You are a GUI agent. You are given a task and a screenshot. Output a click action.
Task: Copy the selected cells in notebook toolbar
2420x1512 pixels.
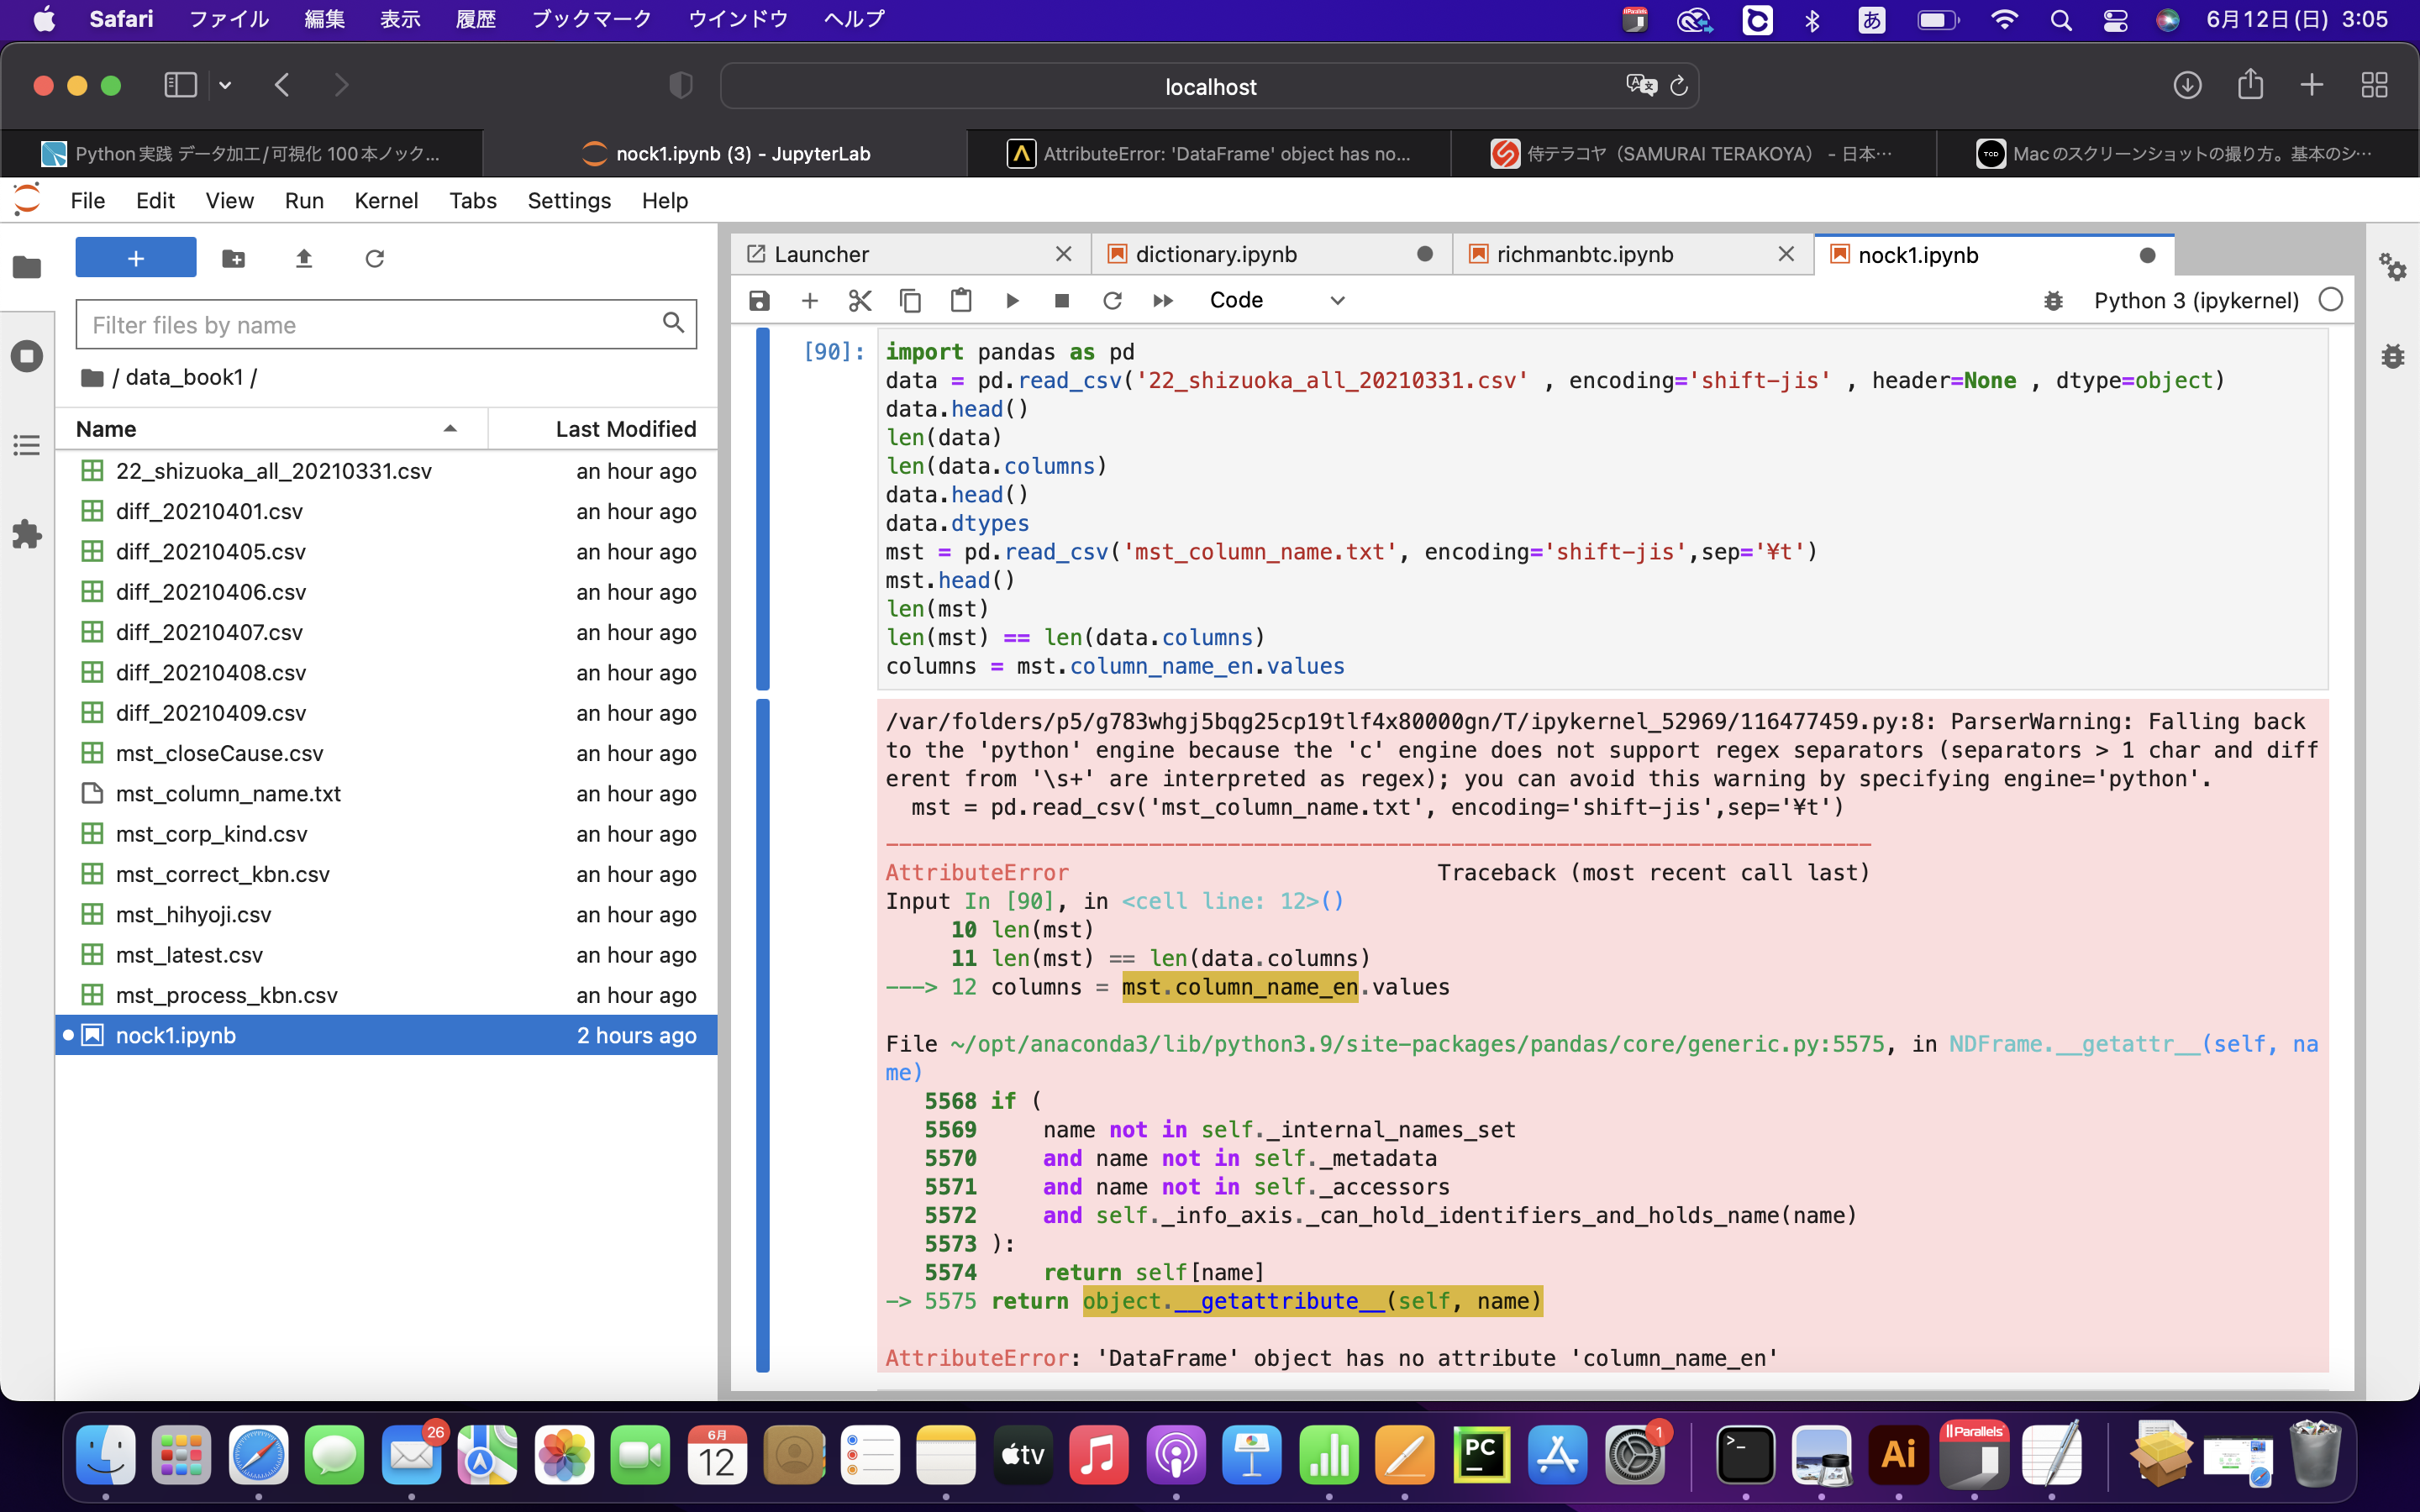[910, 300]
